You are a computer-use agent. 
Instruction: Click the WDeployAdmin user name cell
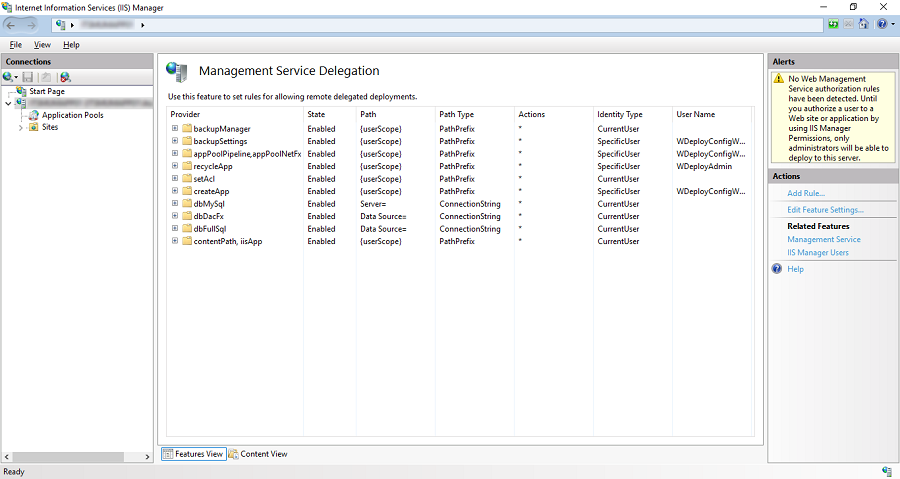point(704,166)
